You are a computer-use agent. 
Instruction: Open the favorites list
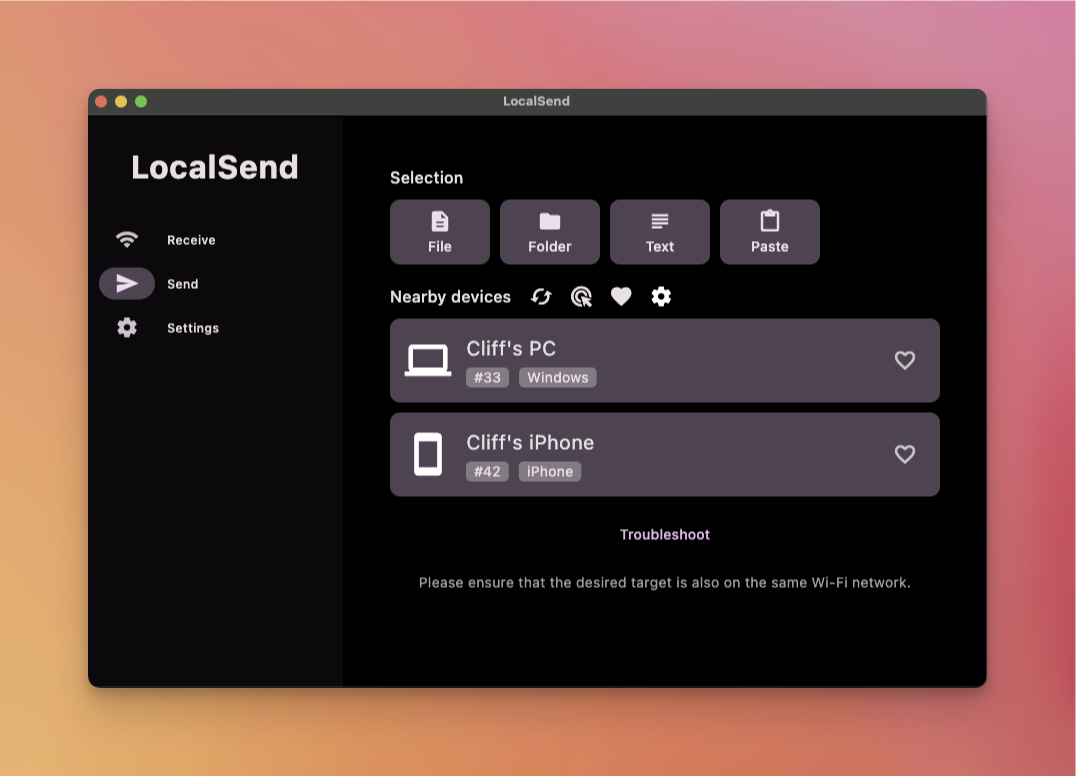[x=621, y=297]
